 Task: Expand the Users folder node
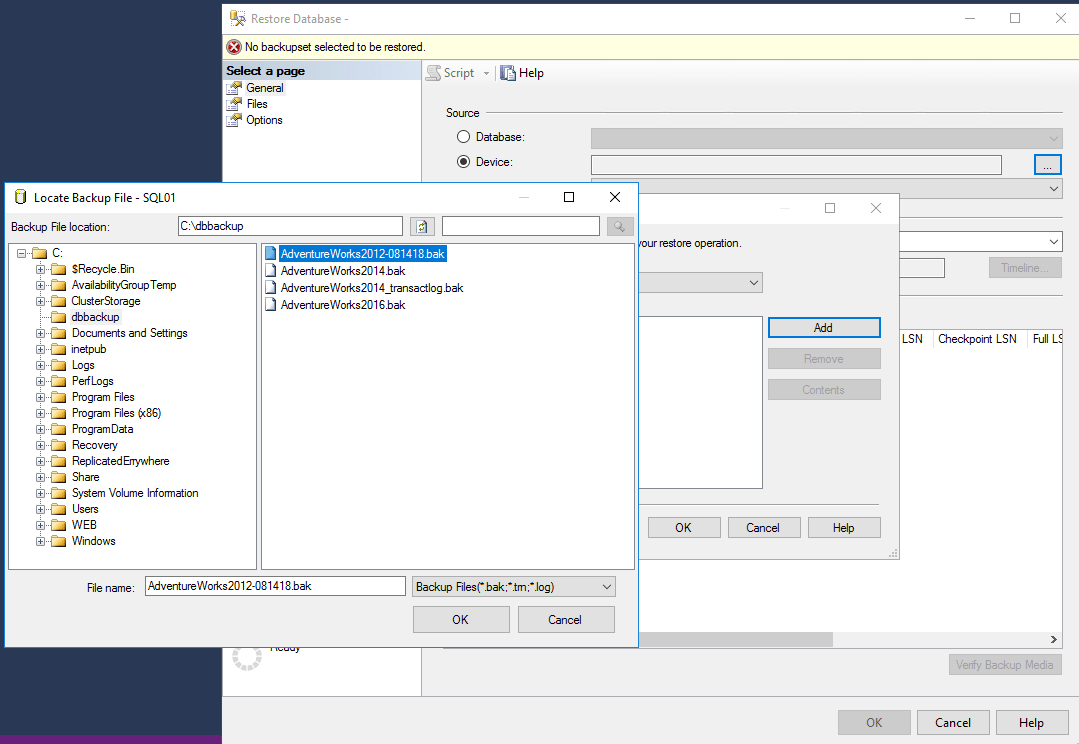pos(41,509)
